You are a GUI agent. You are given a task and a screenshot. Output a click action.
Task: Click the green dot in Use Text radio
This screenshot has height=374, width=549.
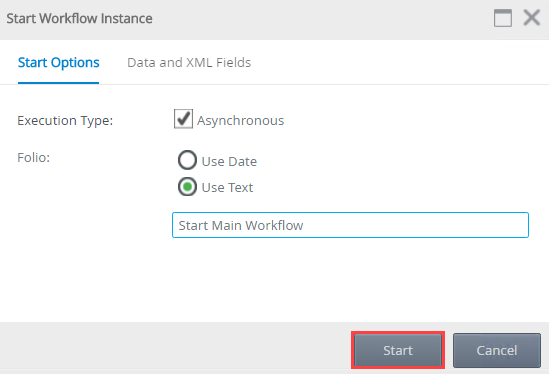pos(187,187)
